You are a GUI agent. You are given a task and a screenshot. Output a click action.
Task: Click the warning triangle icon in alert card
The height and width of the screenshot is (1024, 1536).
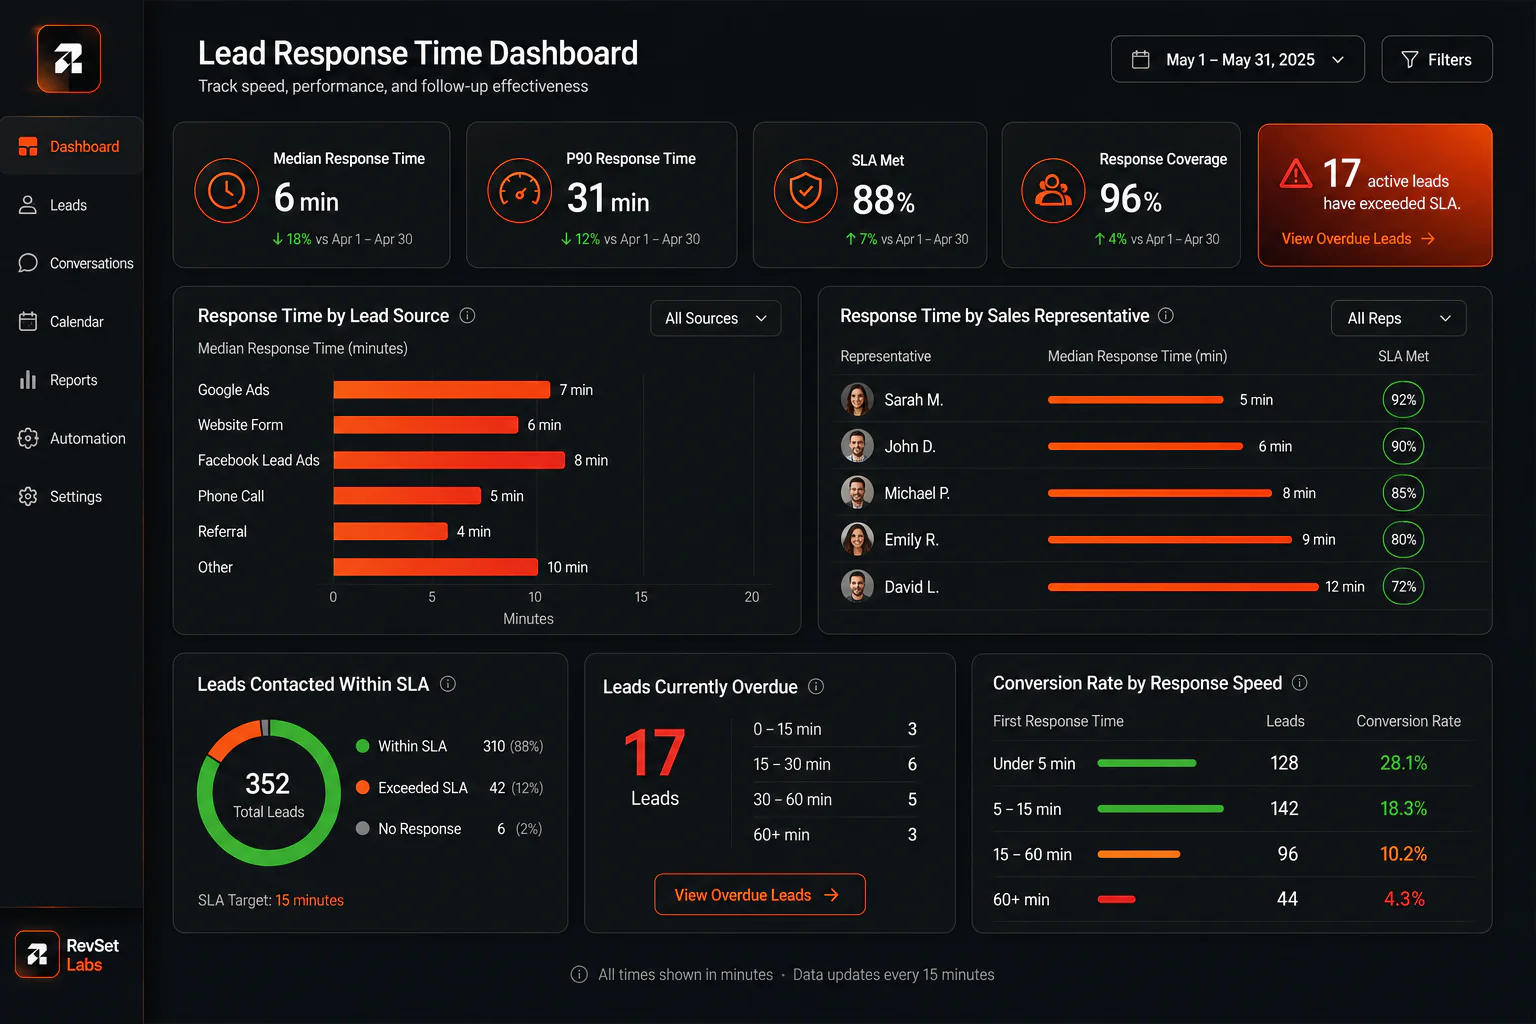(x=1296, y=173)
